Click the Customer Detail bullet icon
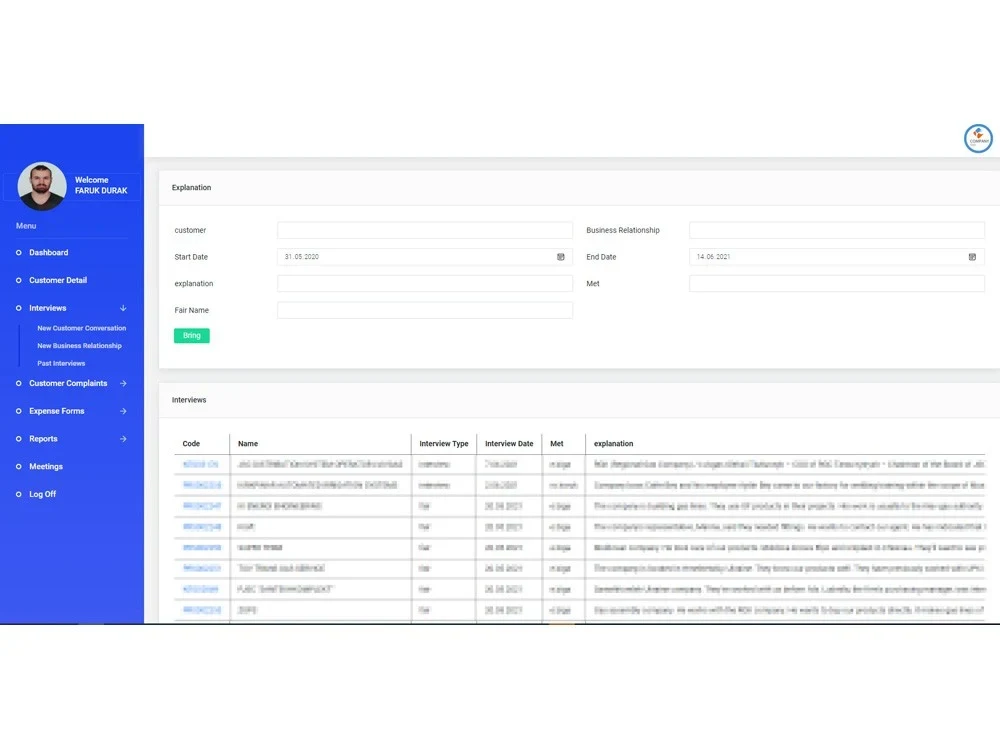 pyautogui.click(x=18, y=281)
